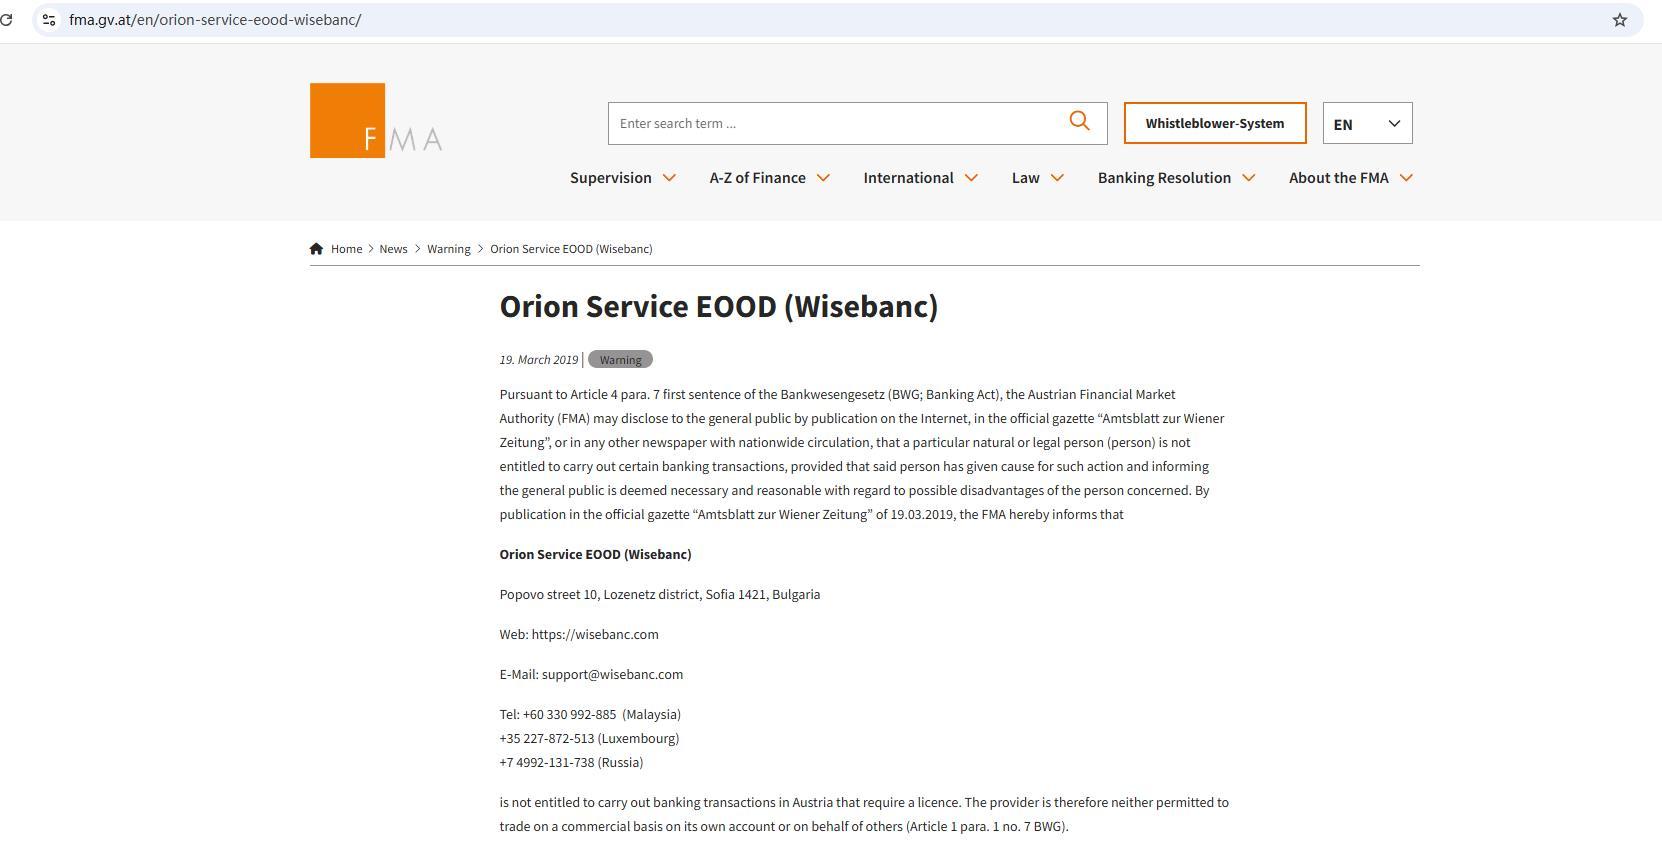
Task: Expand Law menu chevron
Action: point(1057,178)
